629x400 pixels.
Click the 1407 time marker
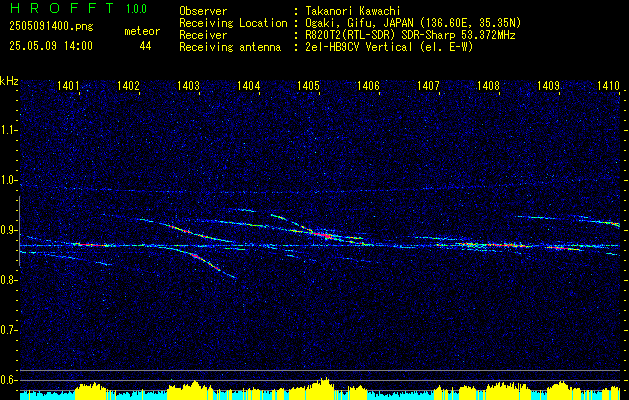(x=428, y=85)
